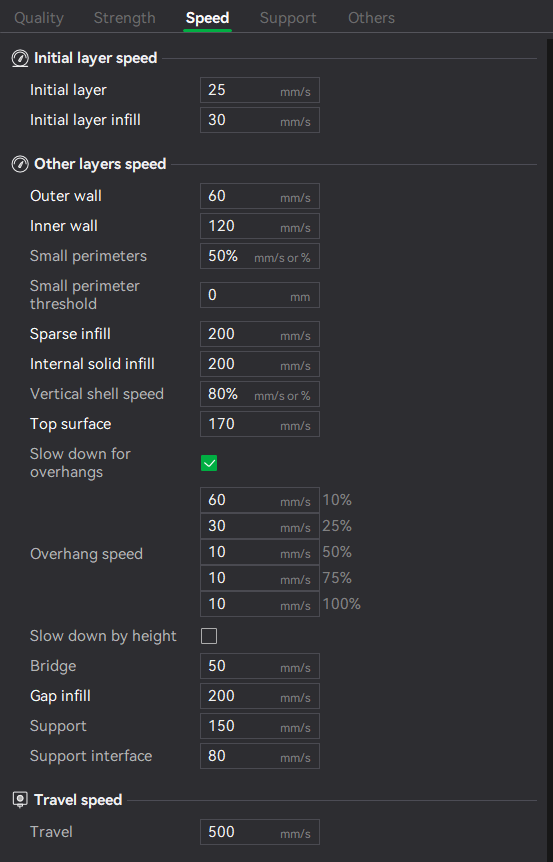Click the Initial layer speed gauge icon
The image size is (553, 862).
[20, 58]
